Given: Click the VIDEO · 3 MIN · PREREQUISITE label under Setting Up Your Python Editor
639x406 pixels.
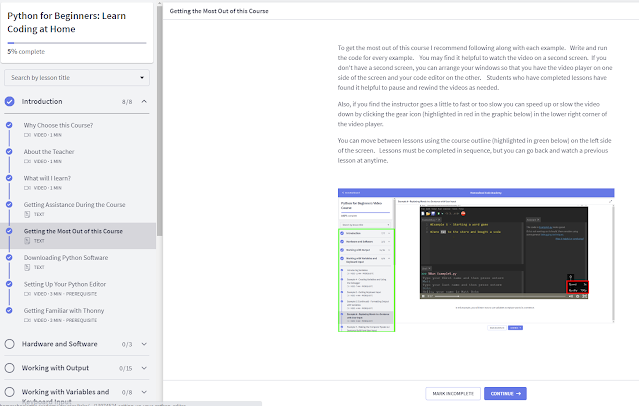Looking at the screenshot, I should point(65,294).
